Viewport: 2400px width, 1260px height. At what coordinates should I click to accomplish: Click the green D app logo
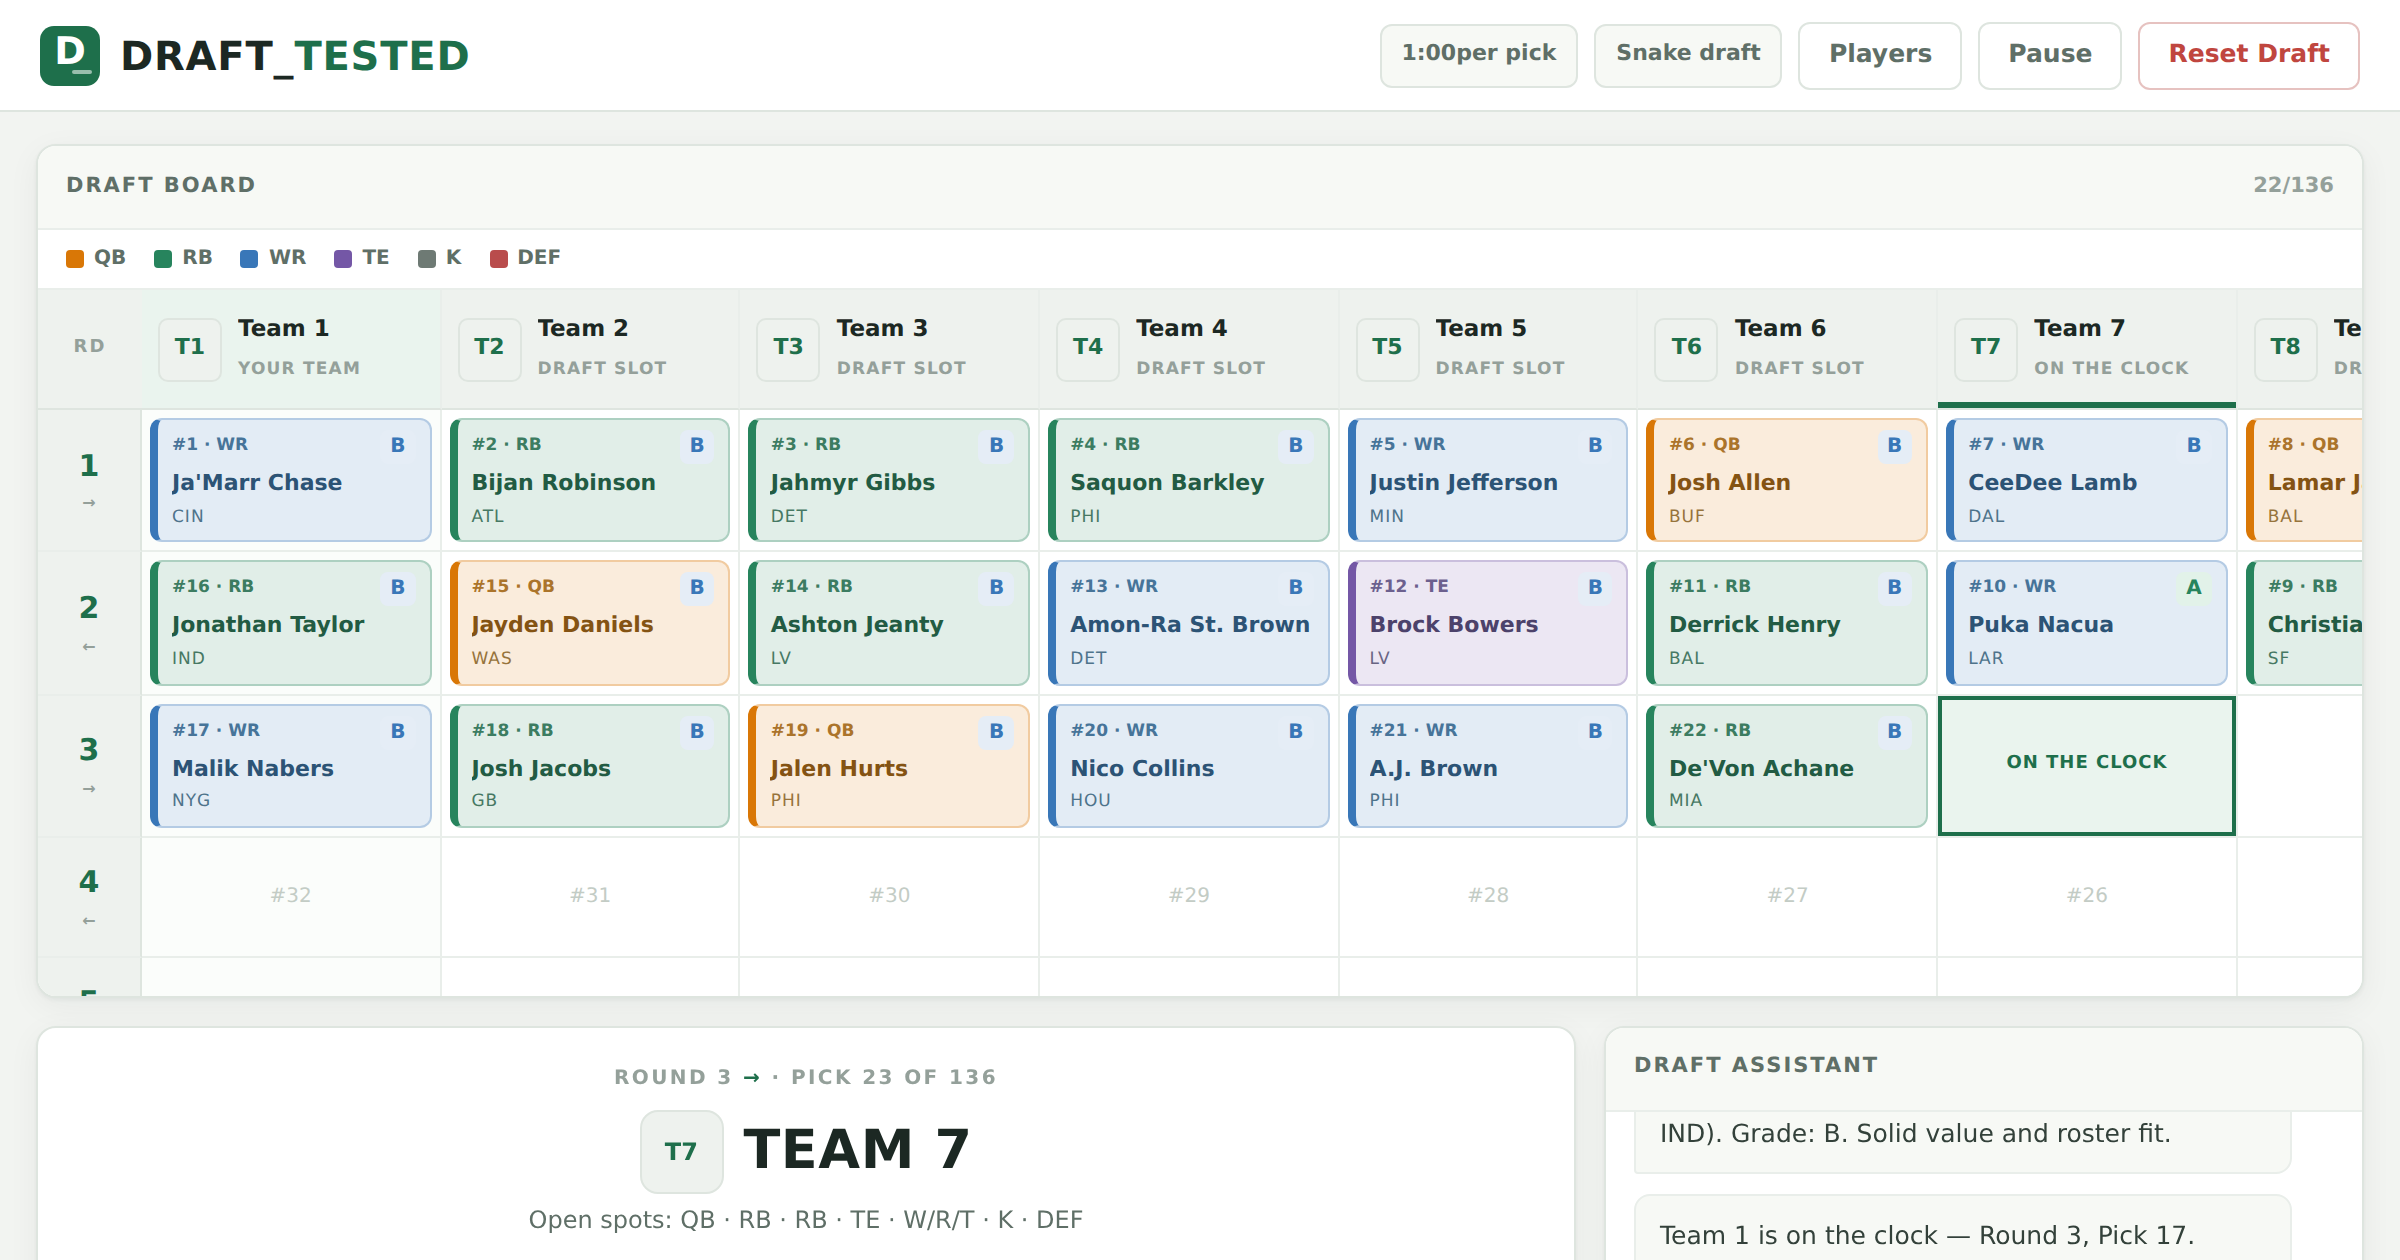point(70,55)
